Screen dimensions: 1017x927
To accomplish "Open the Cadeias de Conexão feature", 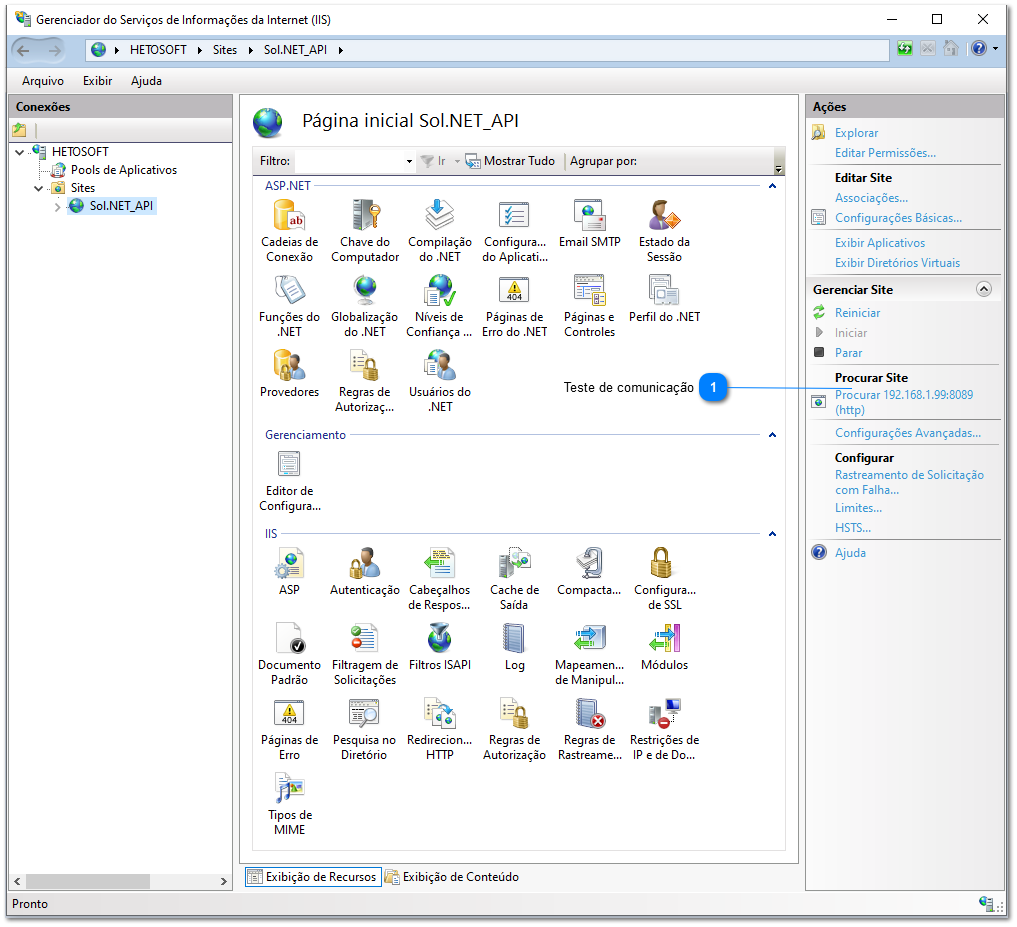I will tap(289, 222).
